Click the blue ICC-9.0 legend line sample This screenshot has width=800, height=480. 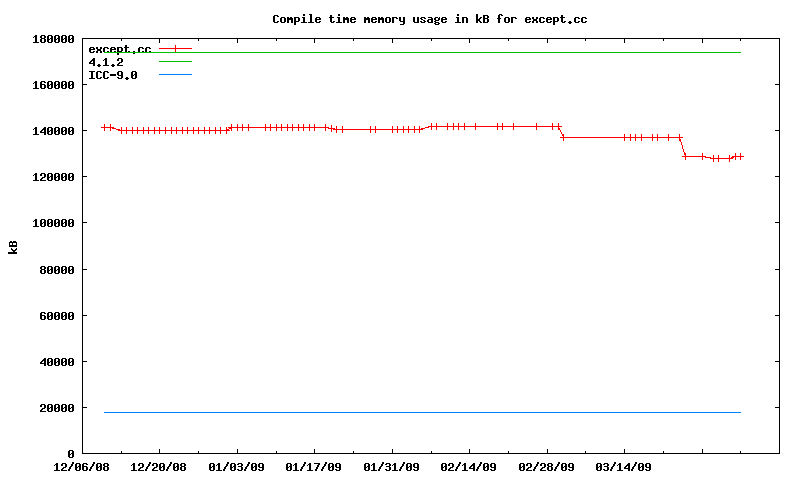coord(175,75)
